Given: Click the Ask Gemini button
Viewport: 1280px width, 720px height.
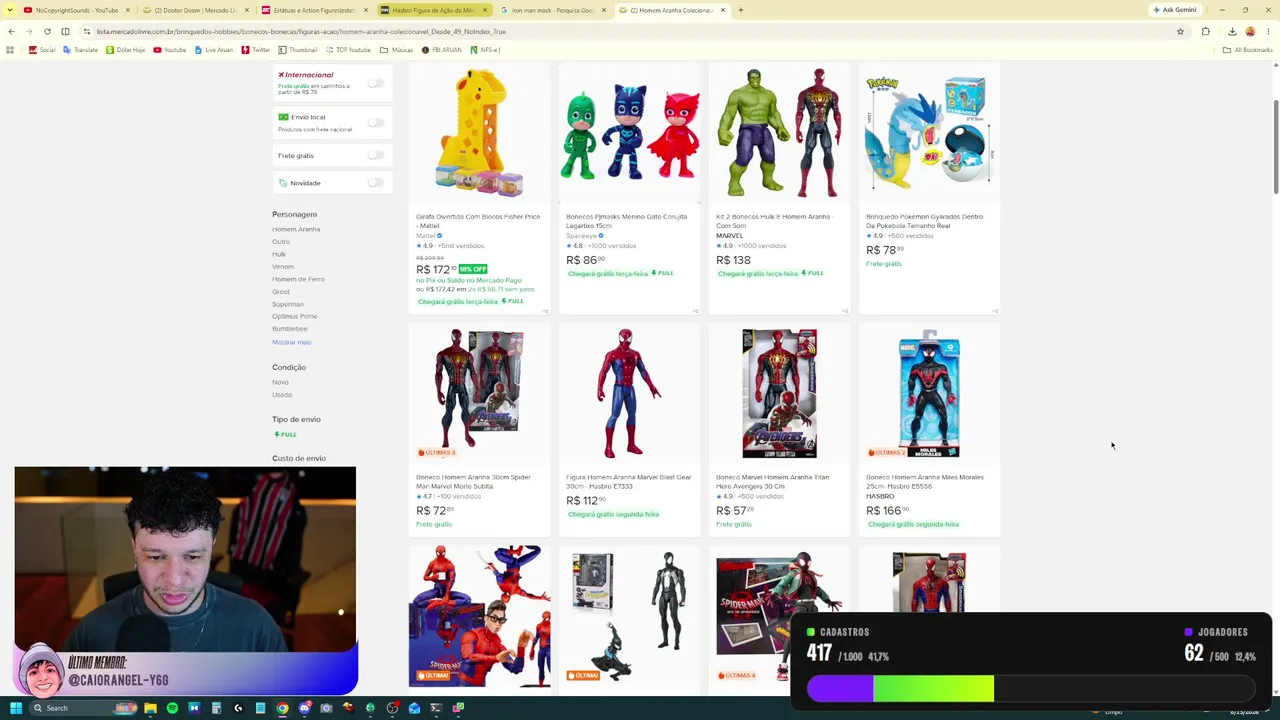Looking at the screenshot, I should coord(1175,10).
